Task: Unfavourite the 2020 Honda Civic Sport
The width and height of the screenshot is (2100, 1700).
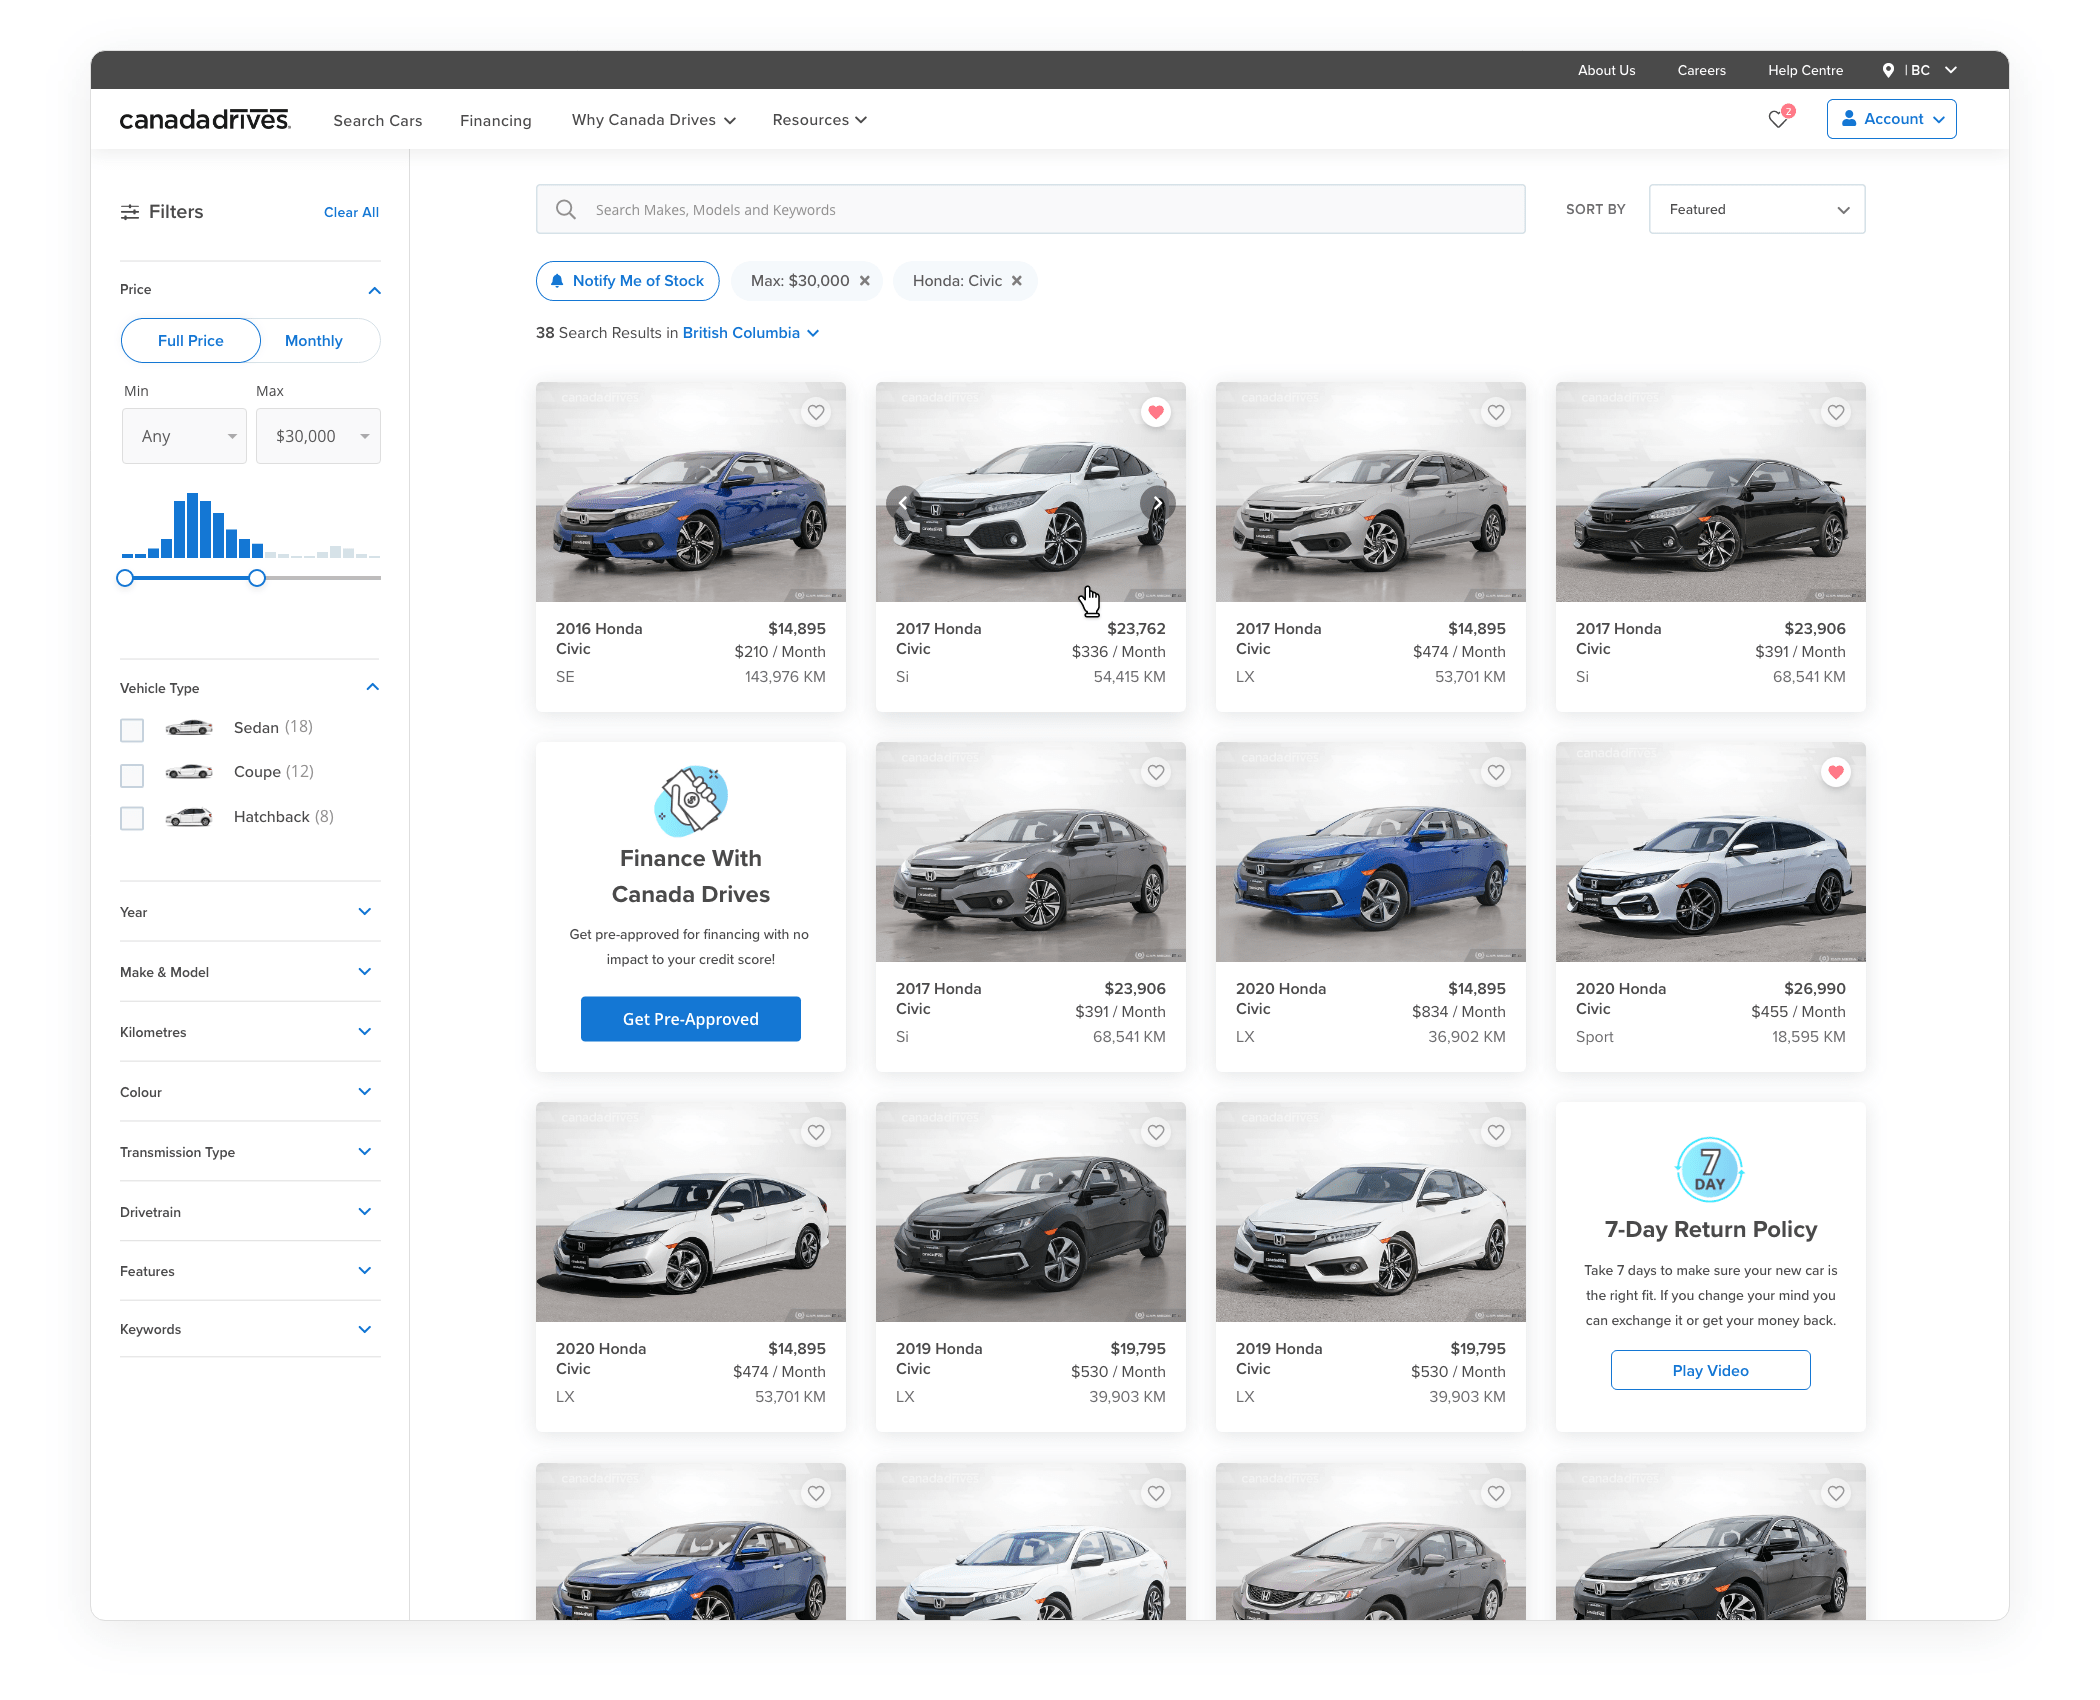Action: (x=1836, y=772)
